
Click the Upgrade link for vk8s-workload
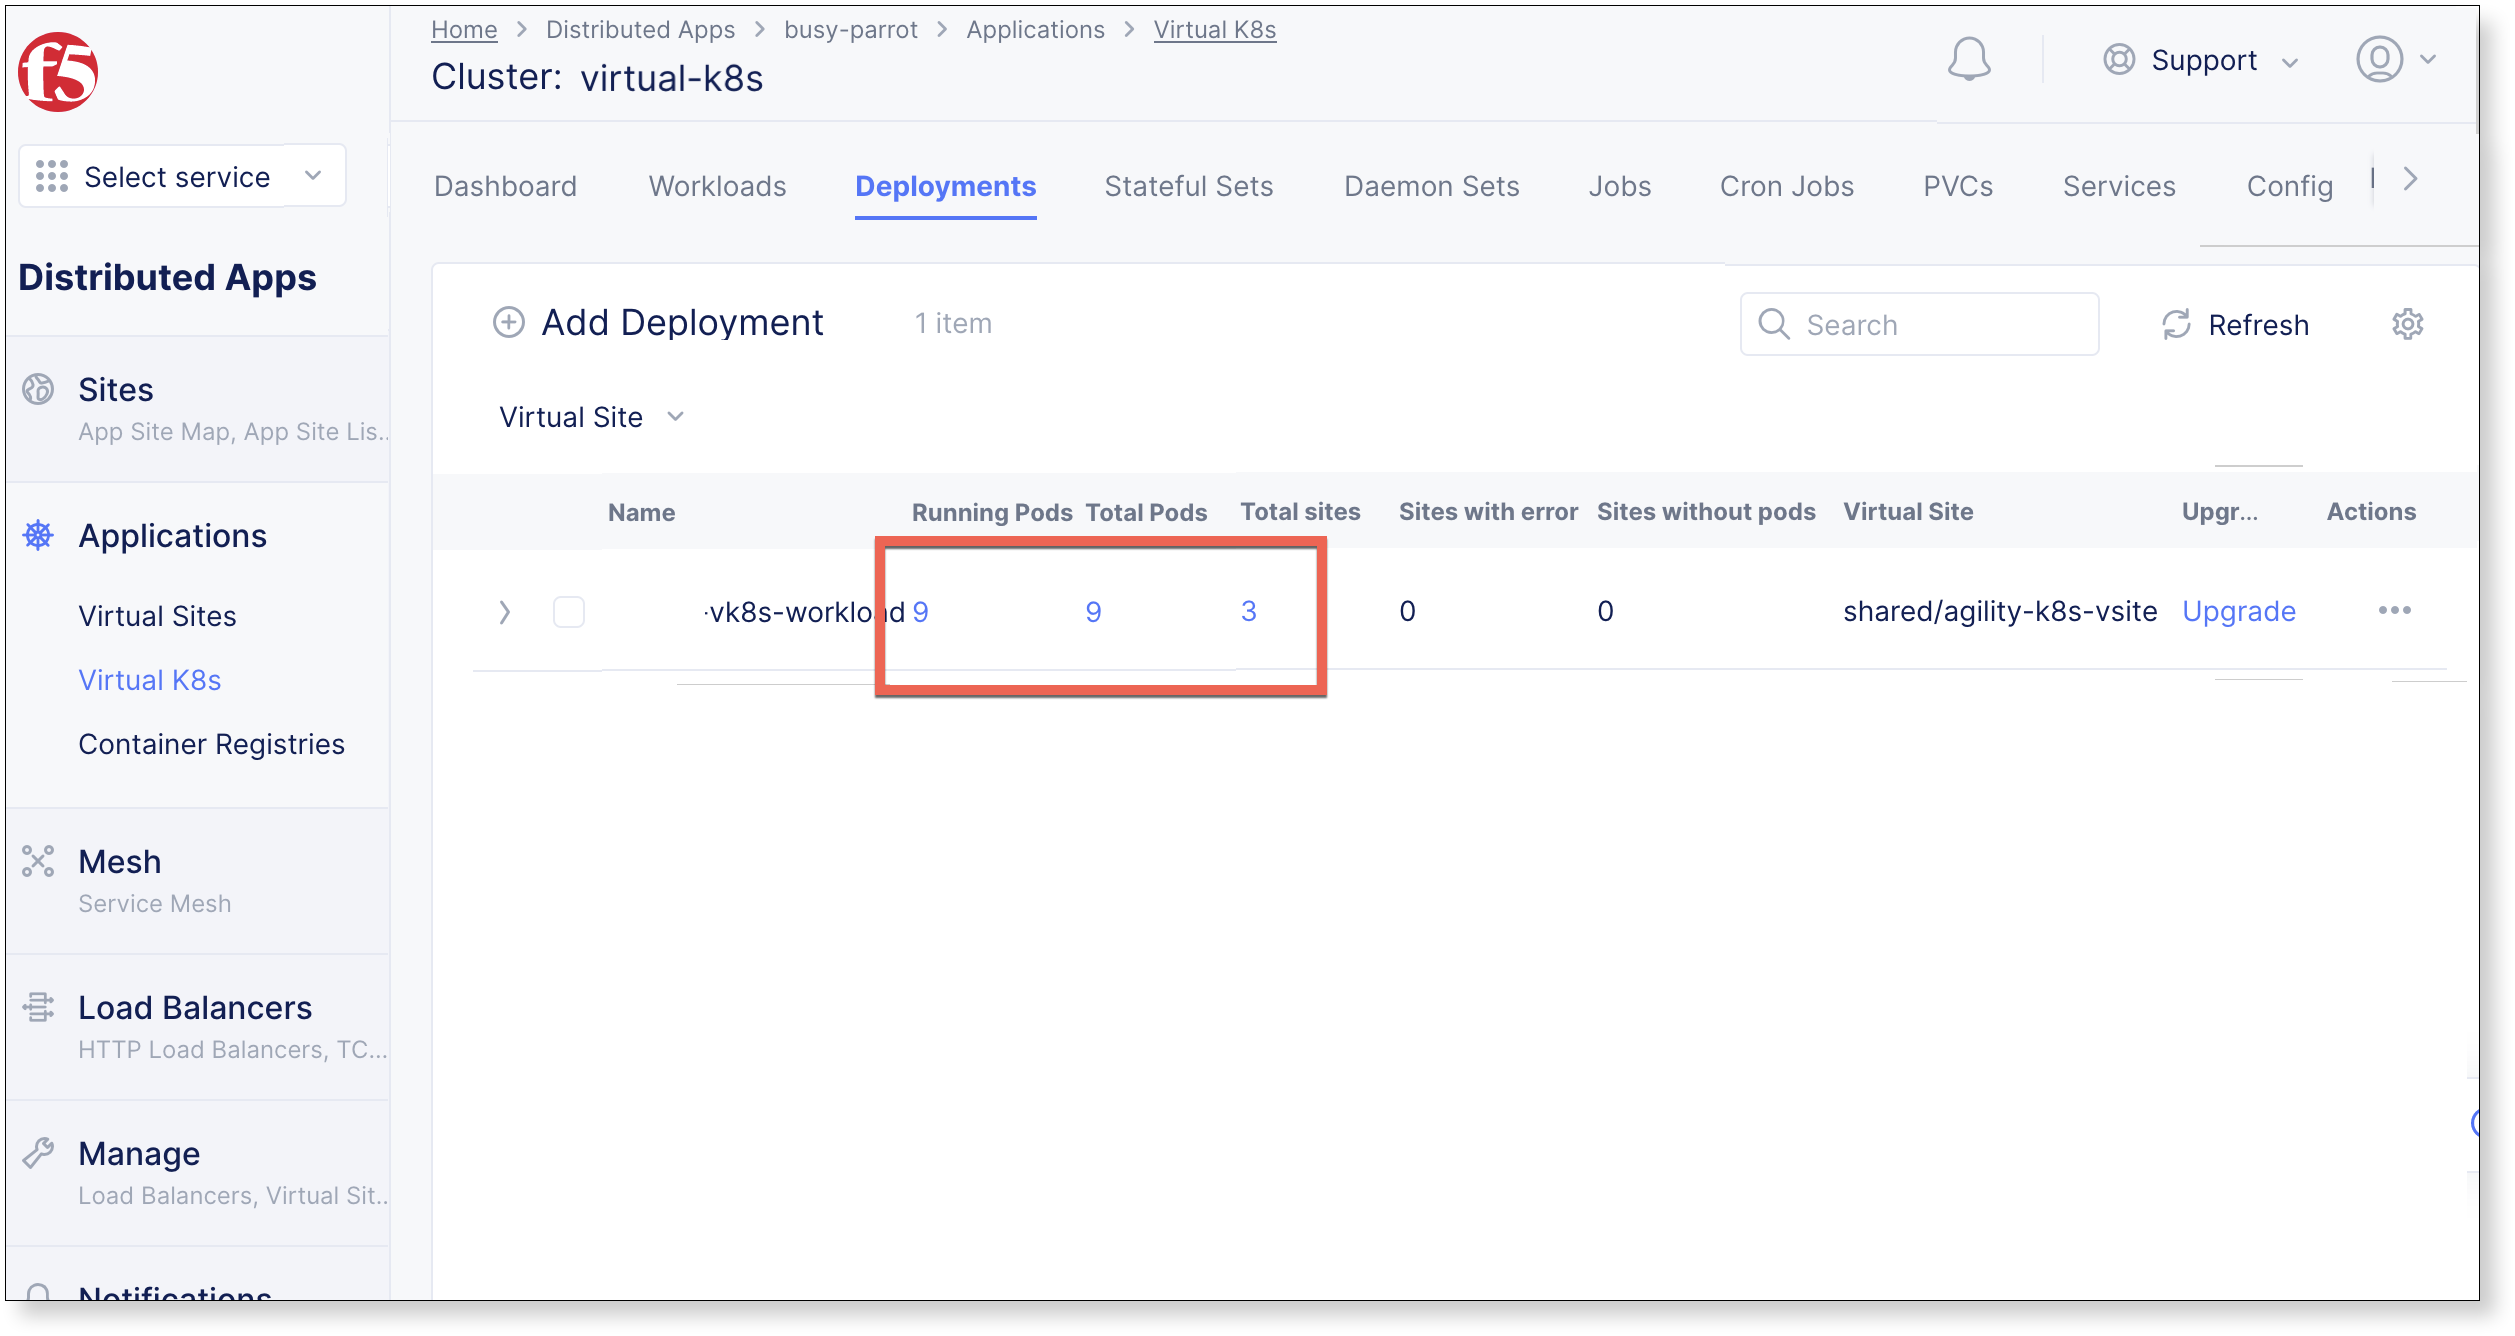[2239, 611]
